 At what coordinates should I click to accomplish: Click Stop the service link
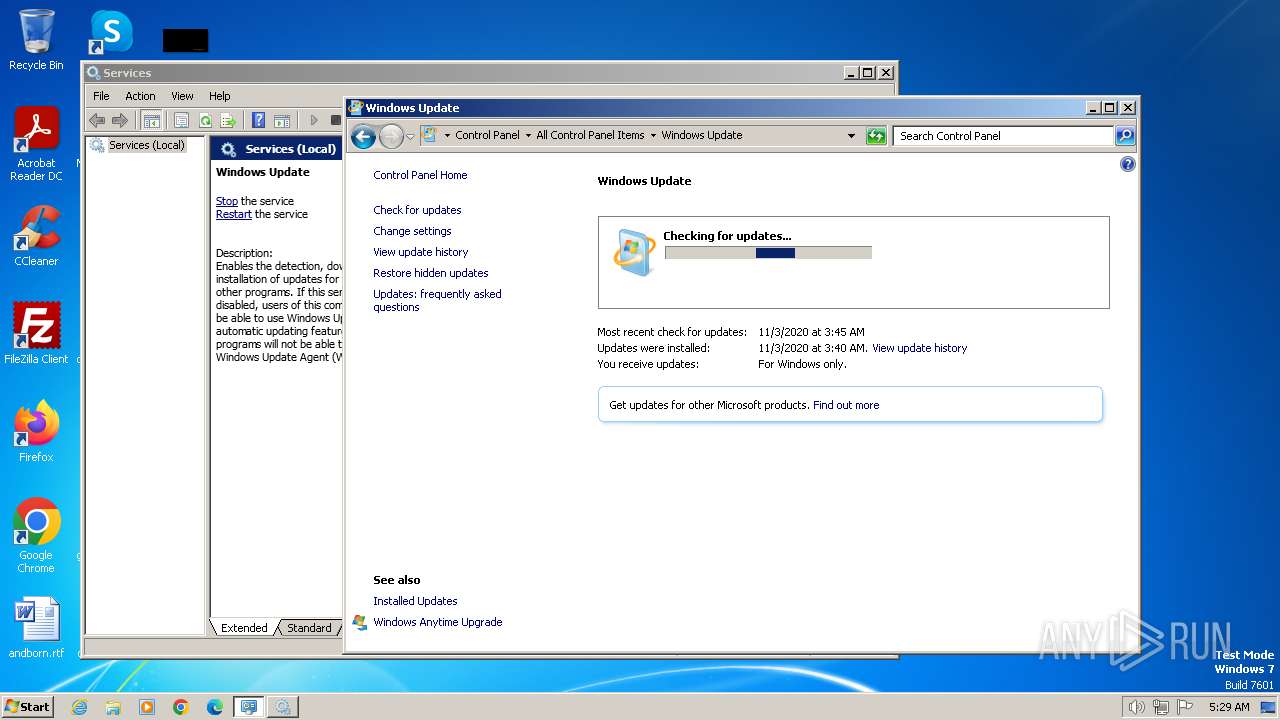227,201
